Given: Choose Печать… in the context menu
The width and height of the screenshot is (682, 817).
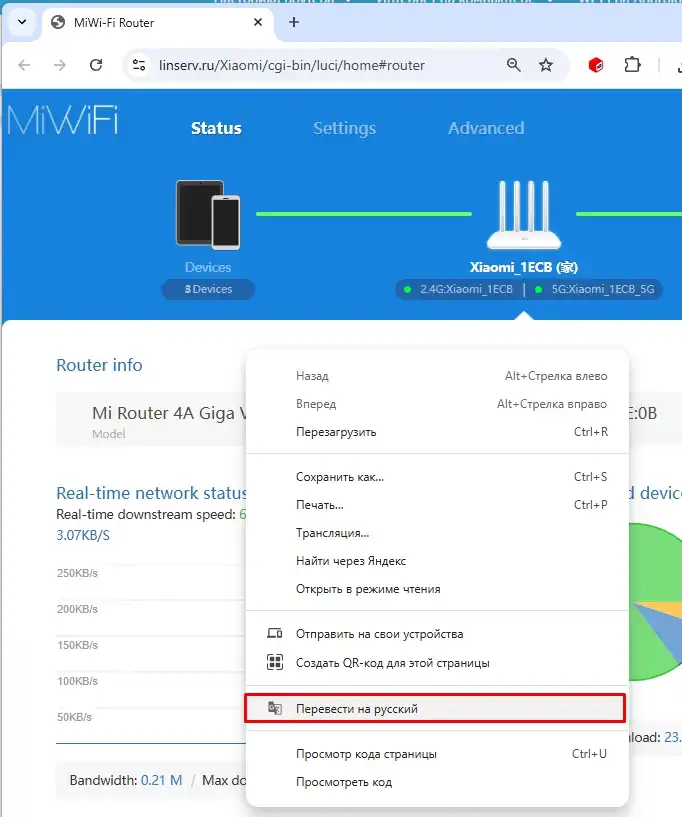Looking at the screenshot, I should 437,505.
